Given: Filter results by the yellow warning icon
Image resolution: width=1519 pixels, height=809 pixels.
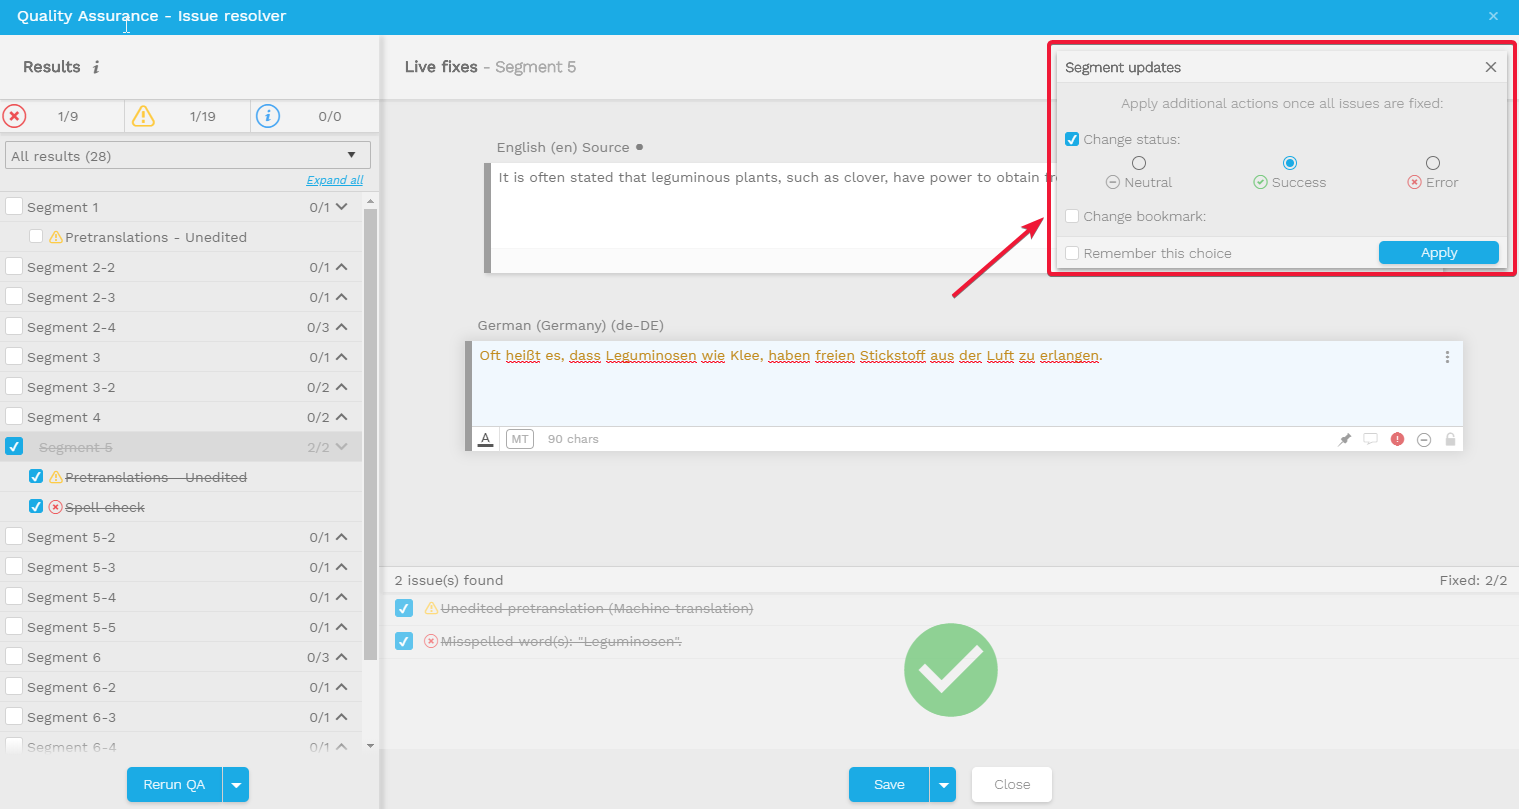Looking at the screenshot, I should click(143, 116).
